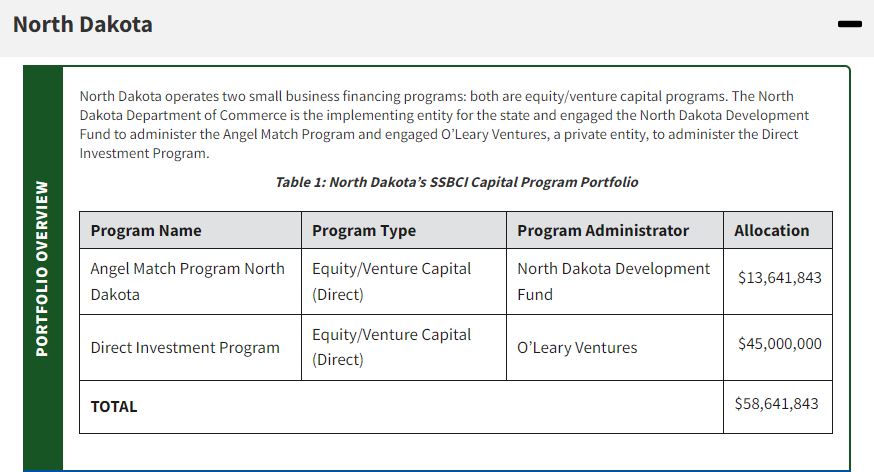Click the Allocation column header
The image size is (874, 472).
click(x=778, y=230)
